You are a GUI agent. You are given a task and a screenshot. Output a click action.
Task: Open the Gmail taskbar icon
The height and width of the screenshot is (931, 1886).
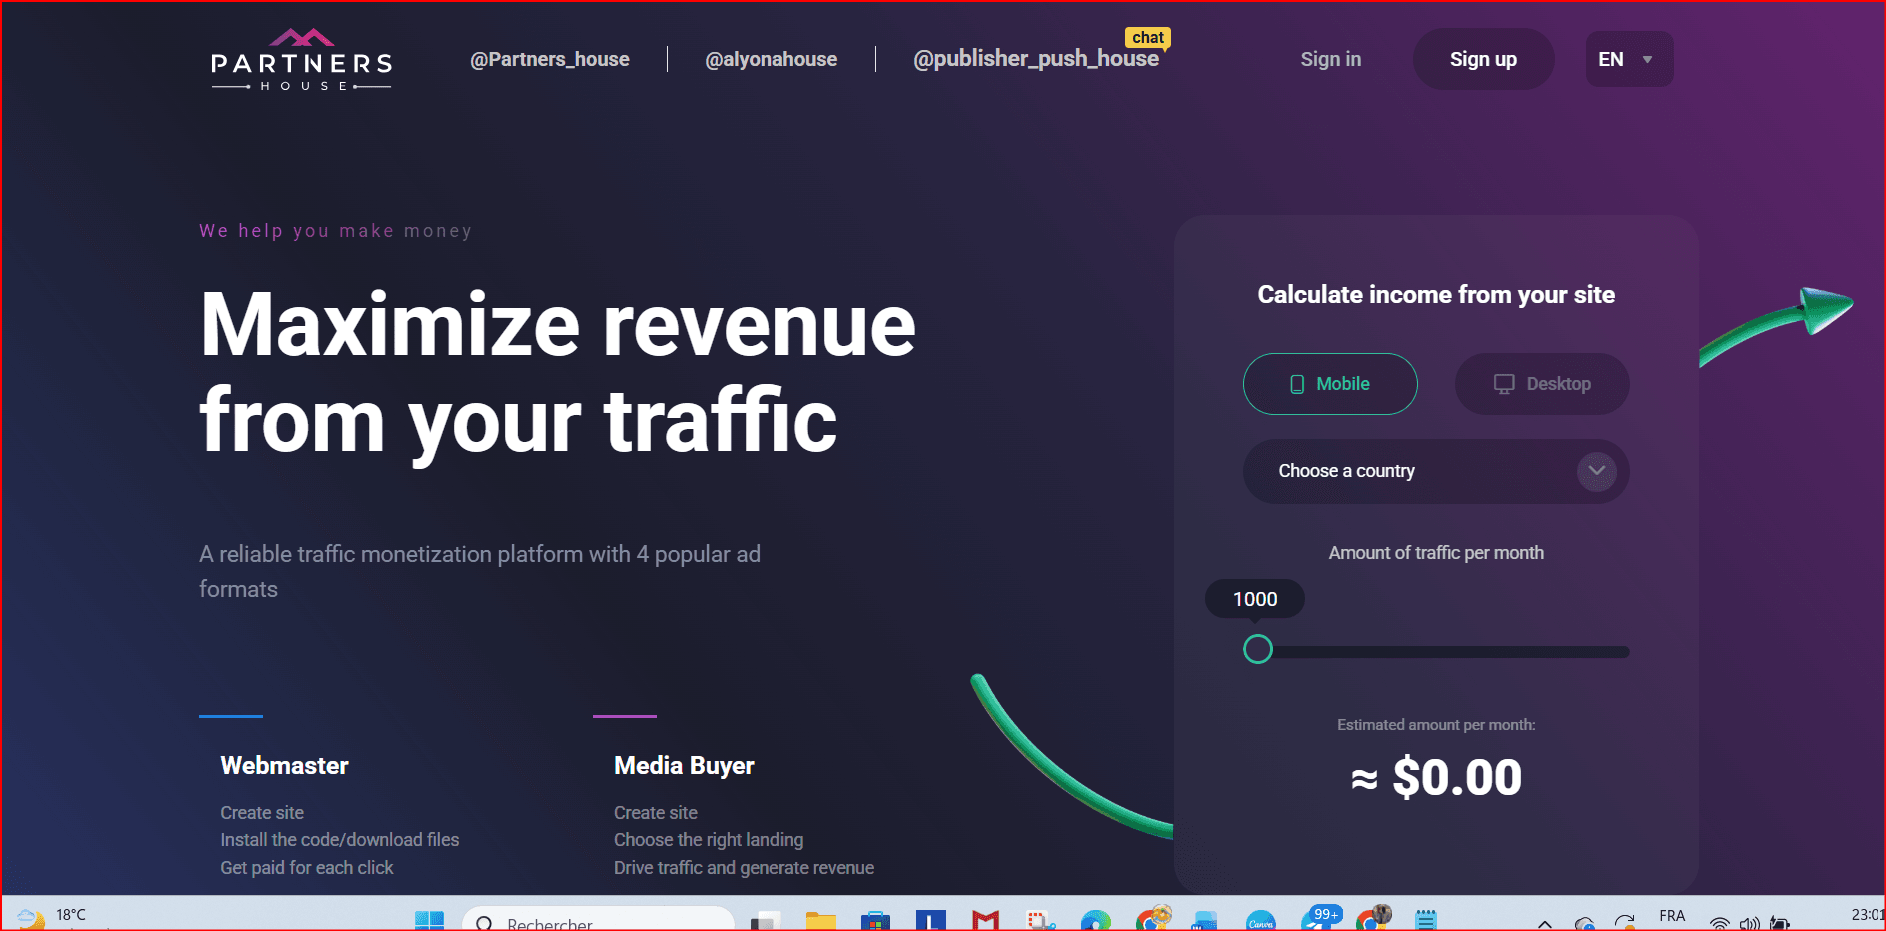coord(985,921)
